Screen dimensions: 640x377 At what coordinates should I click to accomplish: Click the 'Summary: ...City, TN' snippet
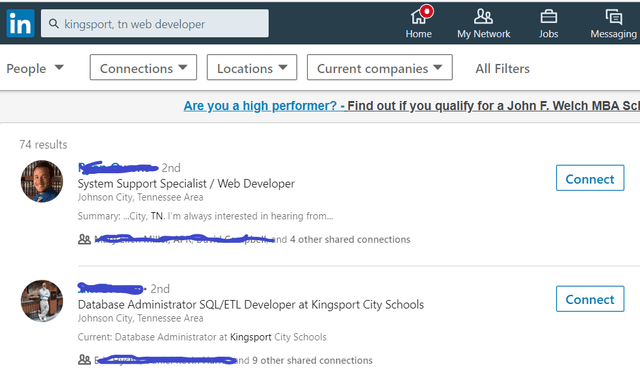click(x=205, y=216)
